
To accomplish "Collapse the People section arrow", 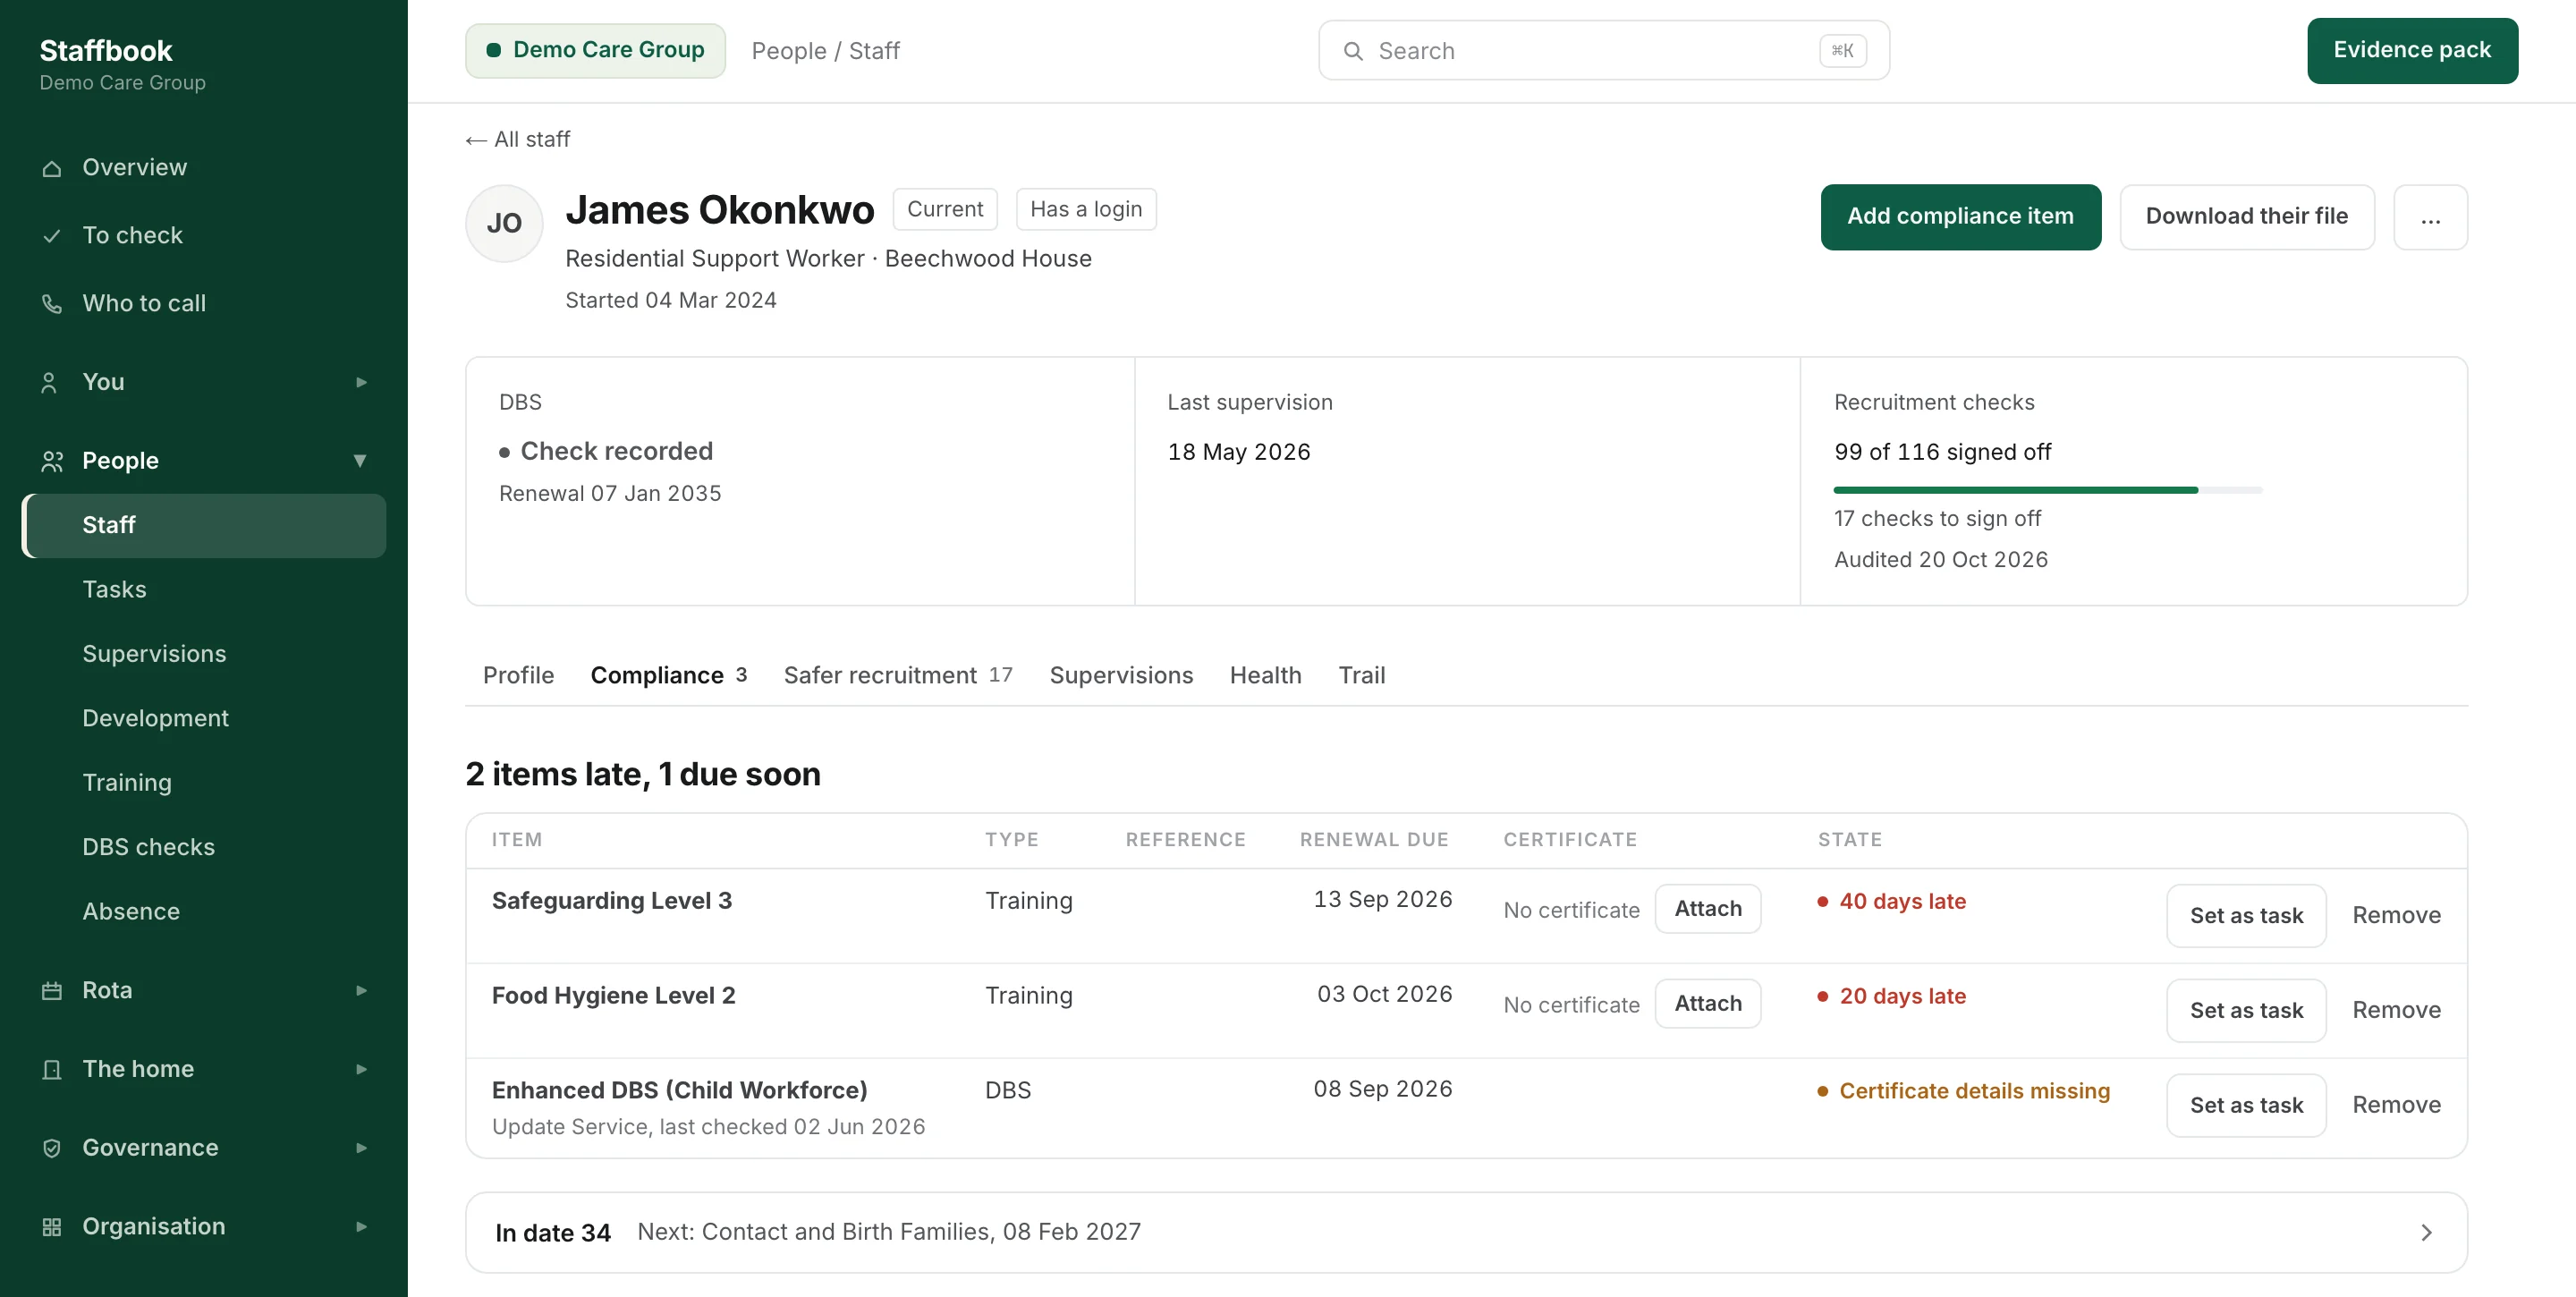I will point(360,461).
